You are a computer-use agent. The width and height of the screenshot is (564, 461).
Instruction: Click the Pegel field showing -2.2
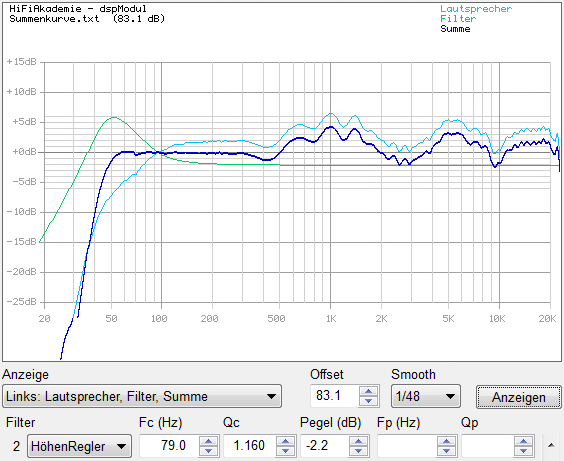point(325,446)
